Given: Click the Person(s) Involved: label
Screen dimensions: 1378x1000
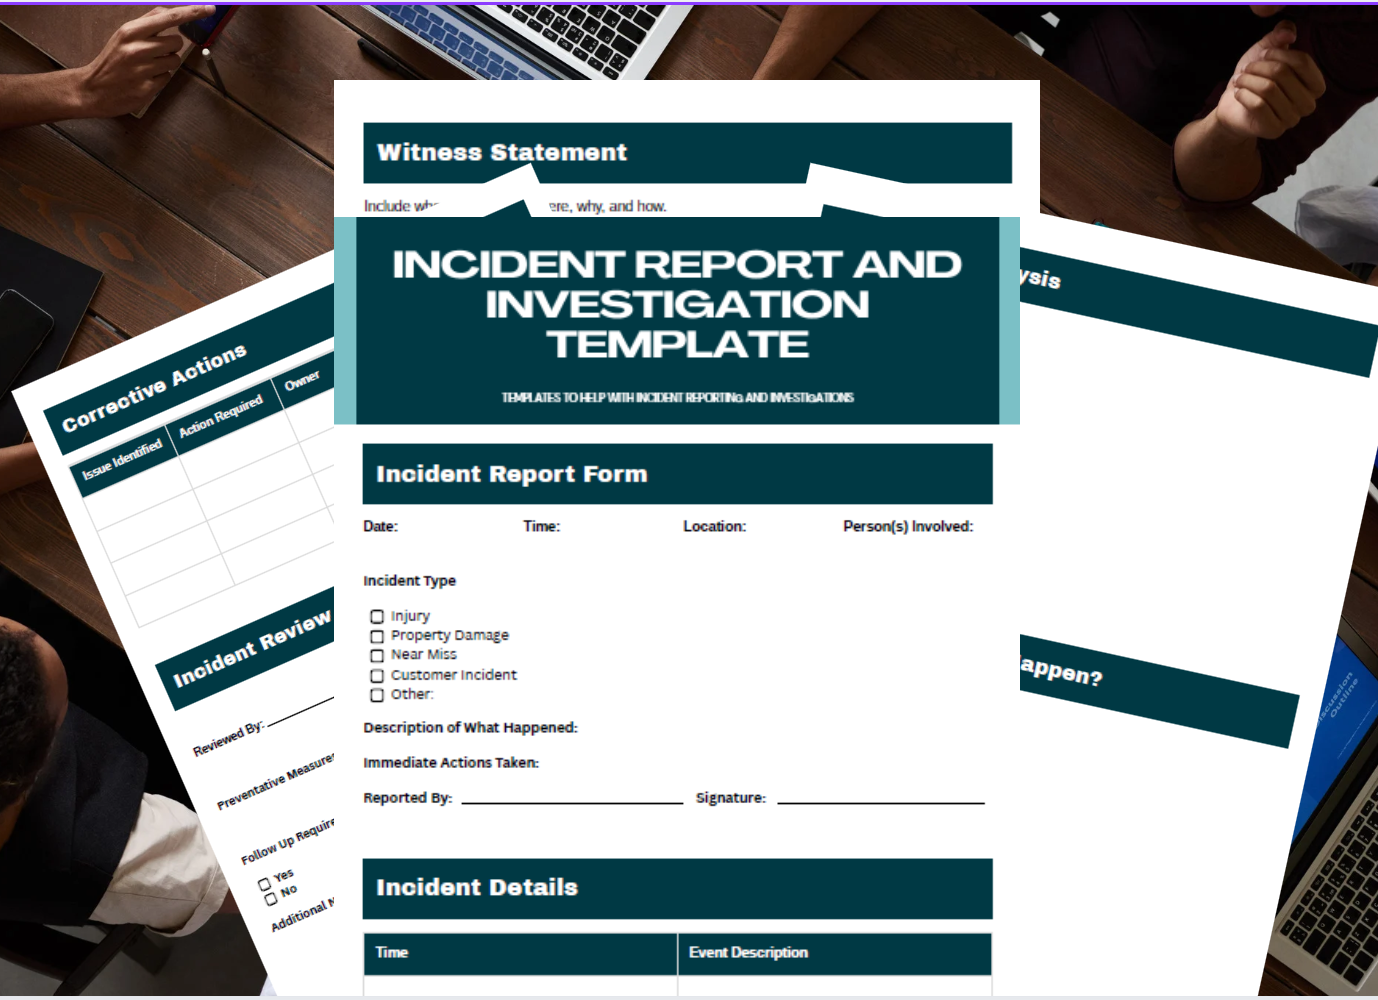Looking at the screenshot, I should 908,526.
